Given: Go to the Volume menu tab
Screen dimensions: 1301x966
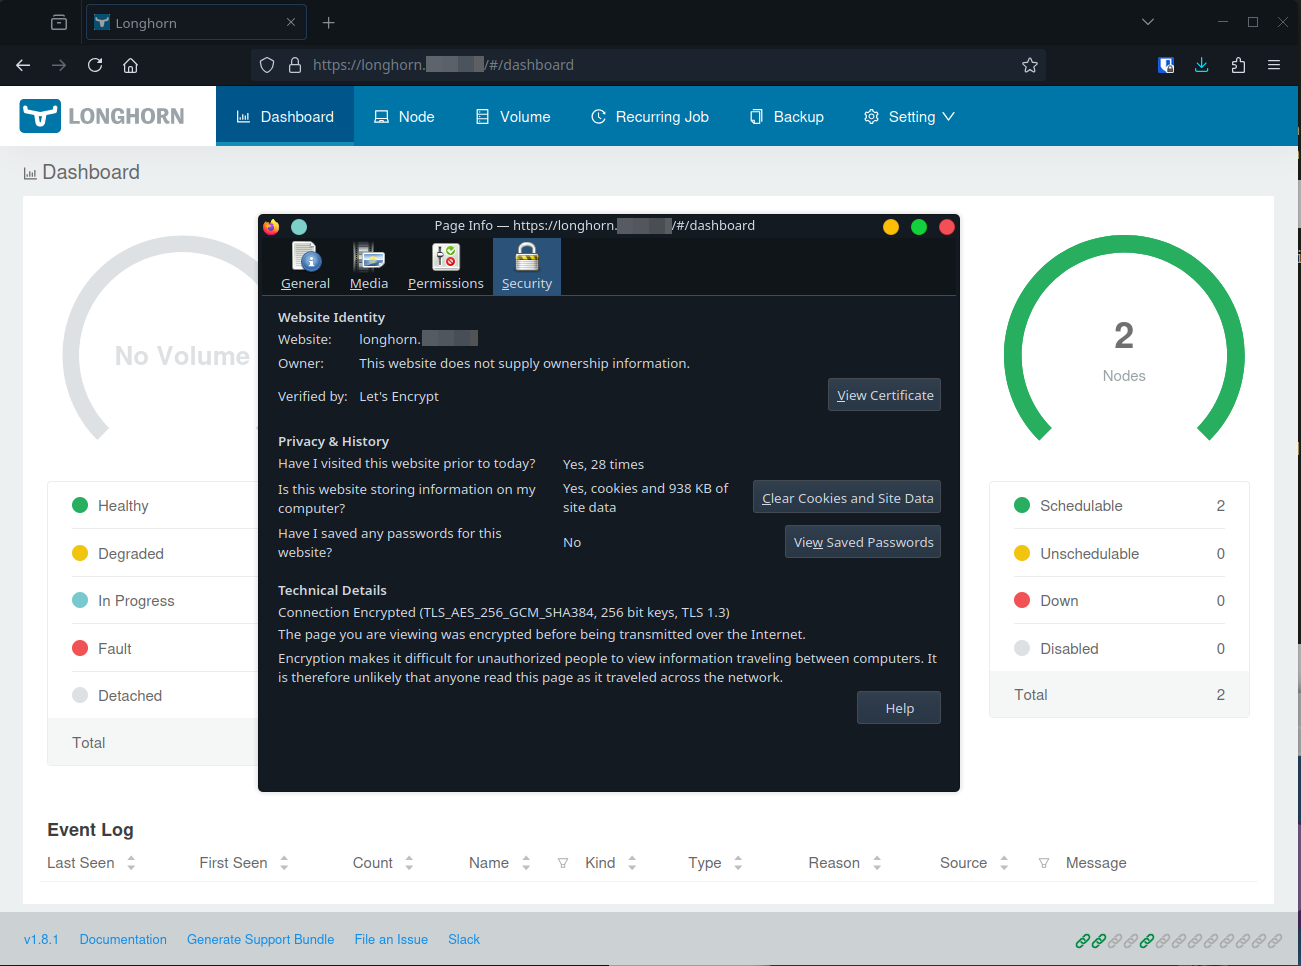Looking at the screenshot, I should point(513,117).
